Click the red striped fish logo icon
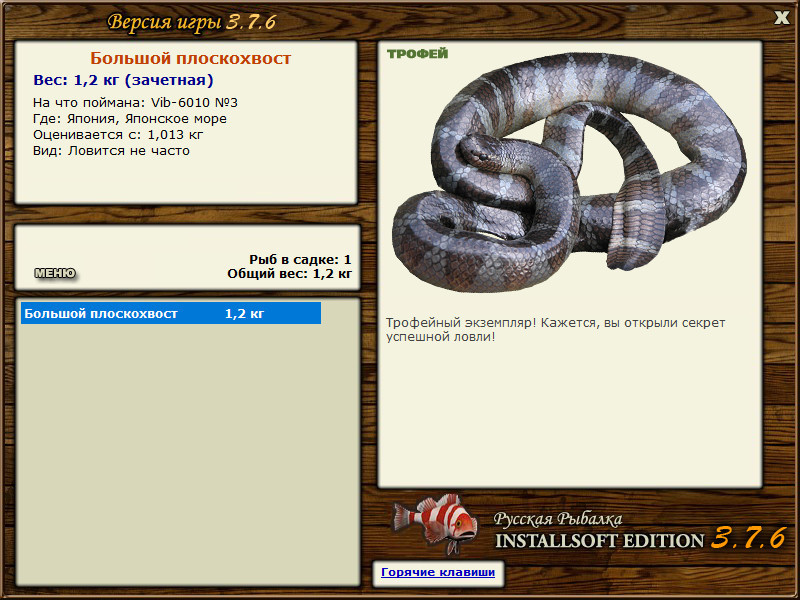 click(x=435, y=523)
